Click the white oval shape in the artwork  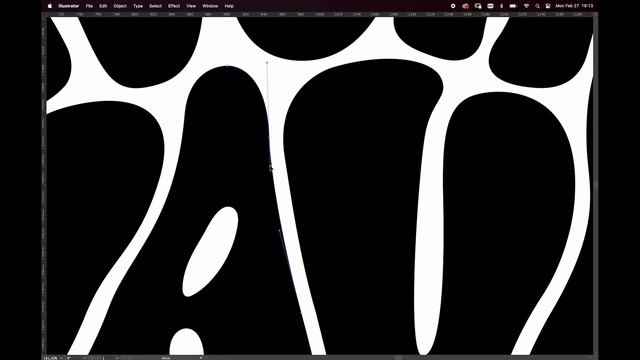210,251
